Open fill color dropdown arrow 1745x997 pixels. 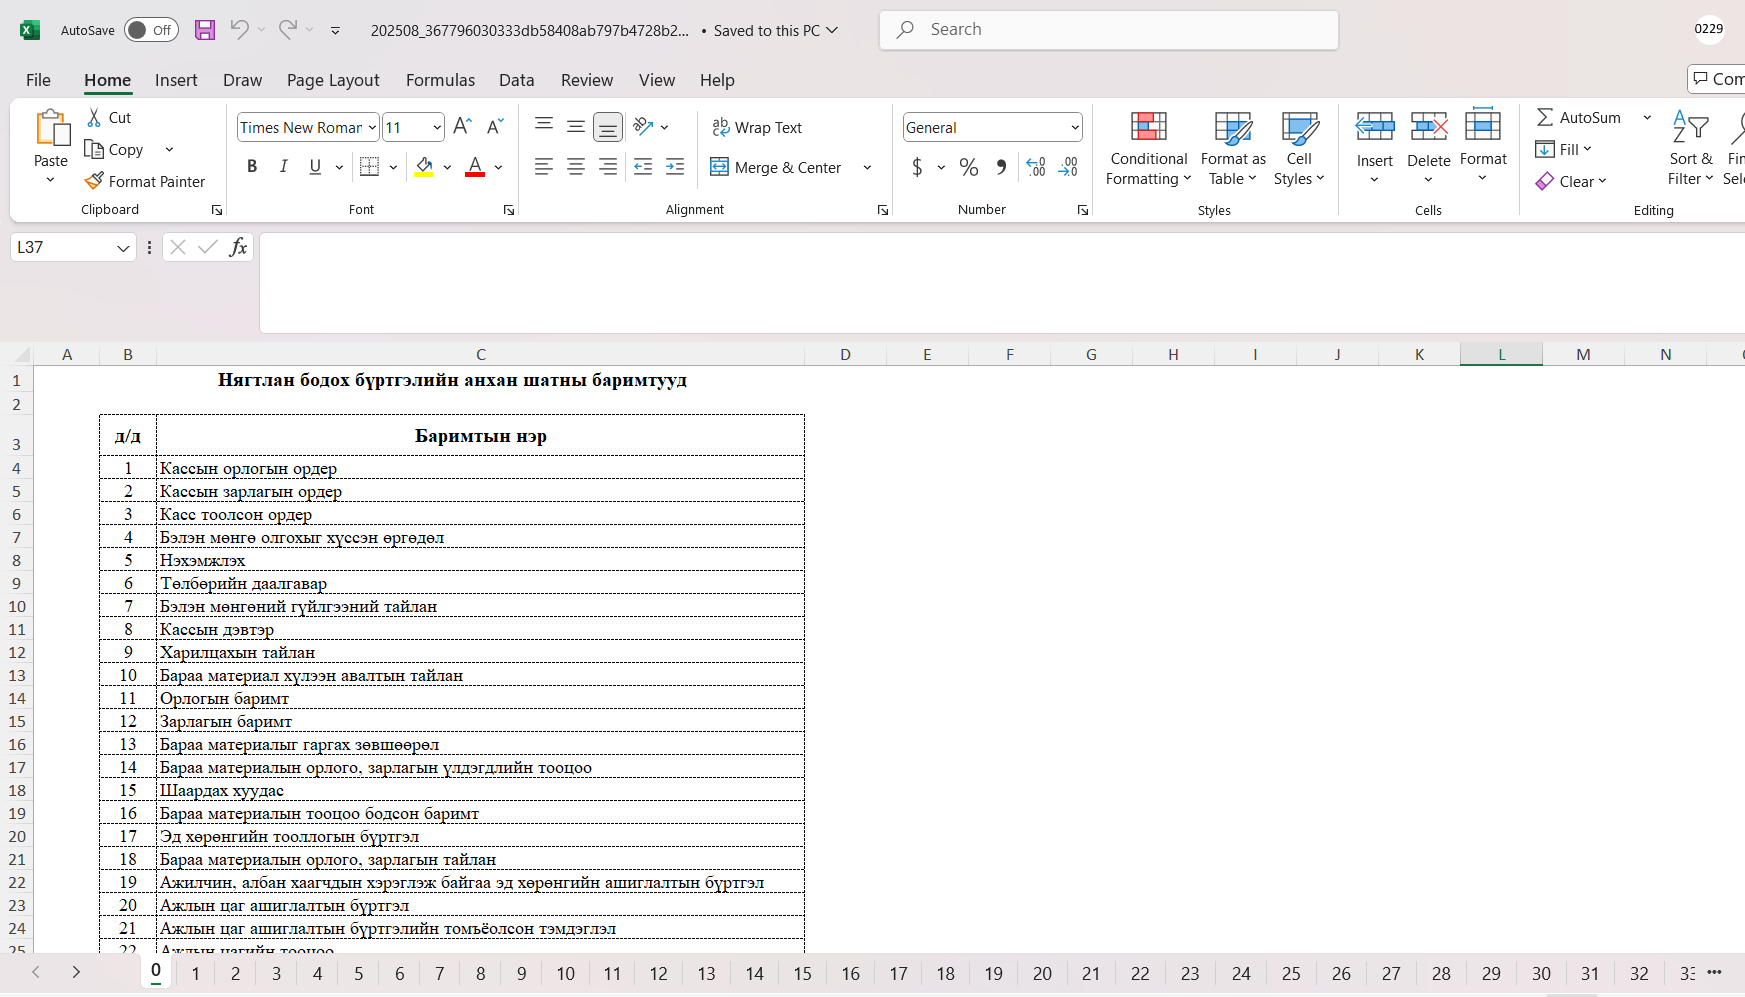(x=447, y=167)
